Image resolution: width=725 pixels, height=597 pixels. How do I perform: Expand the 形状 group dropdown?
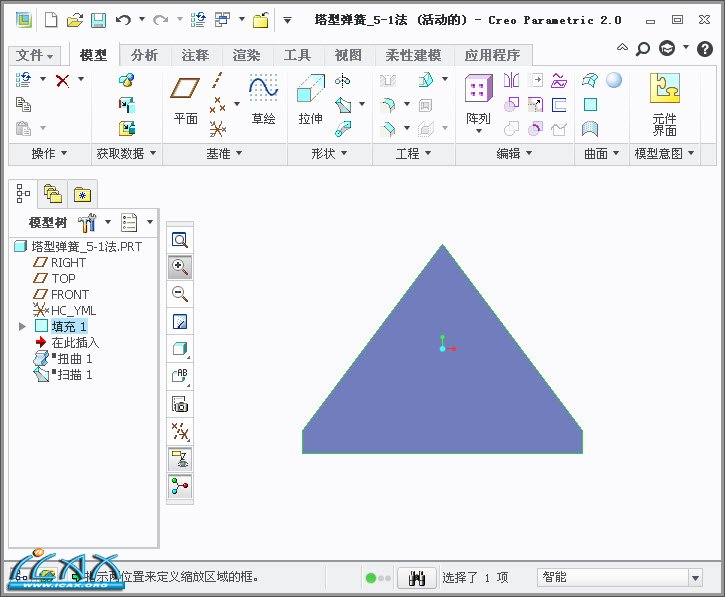[329, 154]
